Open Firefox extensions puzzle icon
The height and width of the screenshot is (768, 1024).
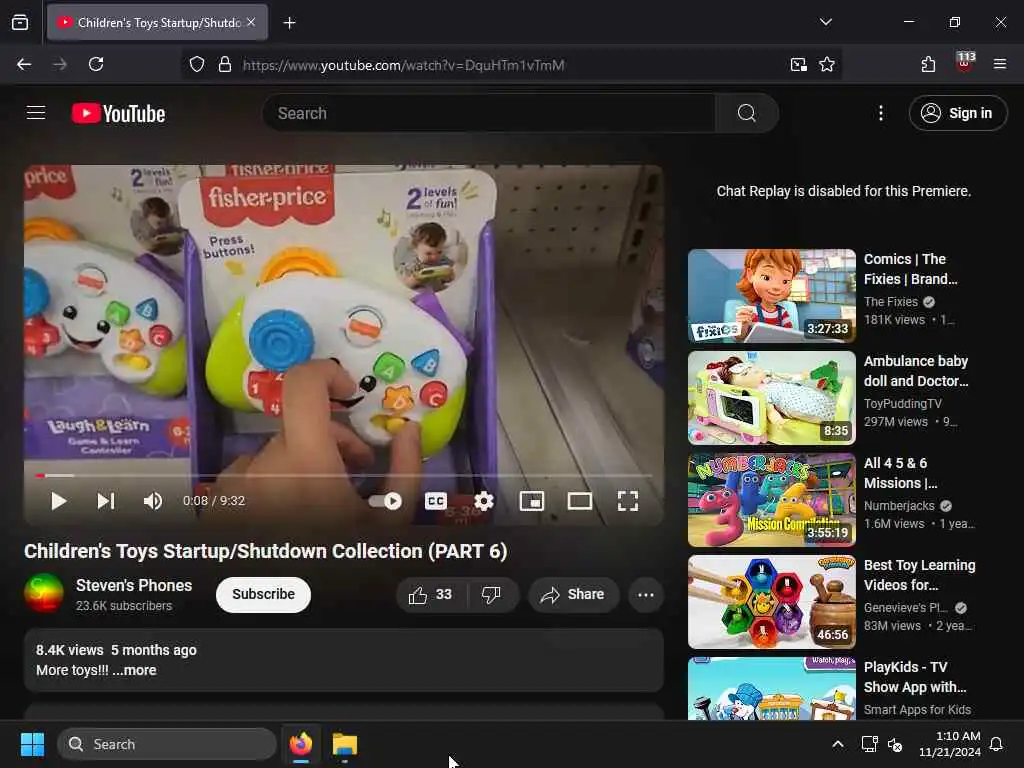928,64
